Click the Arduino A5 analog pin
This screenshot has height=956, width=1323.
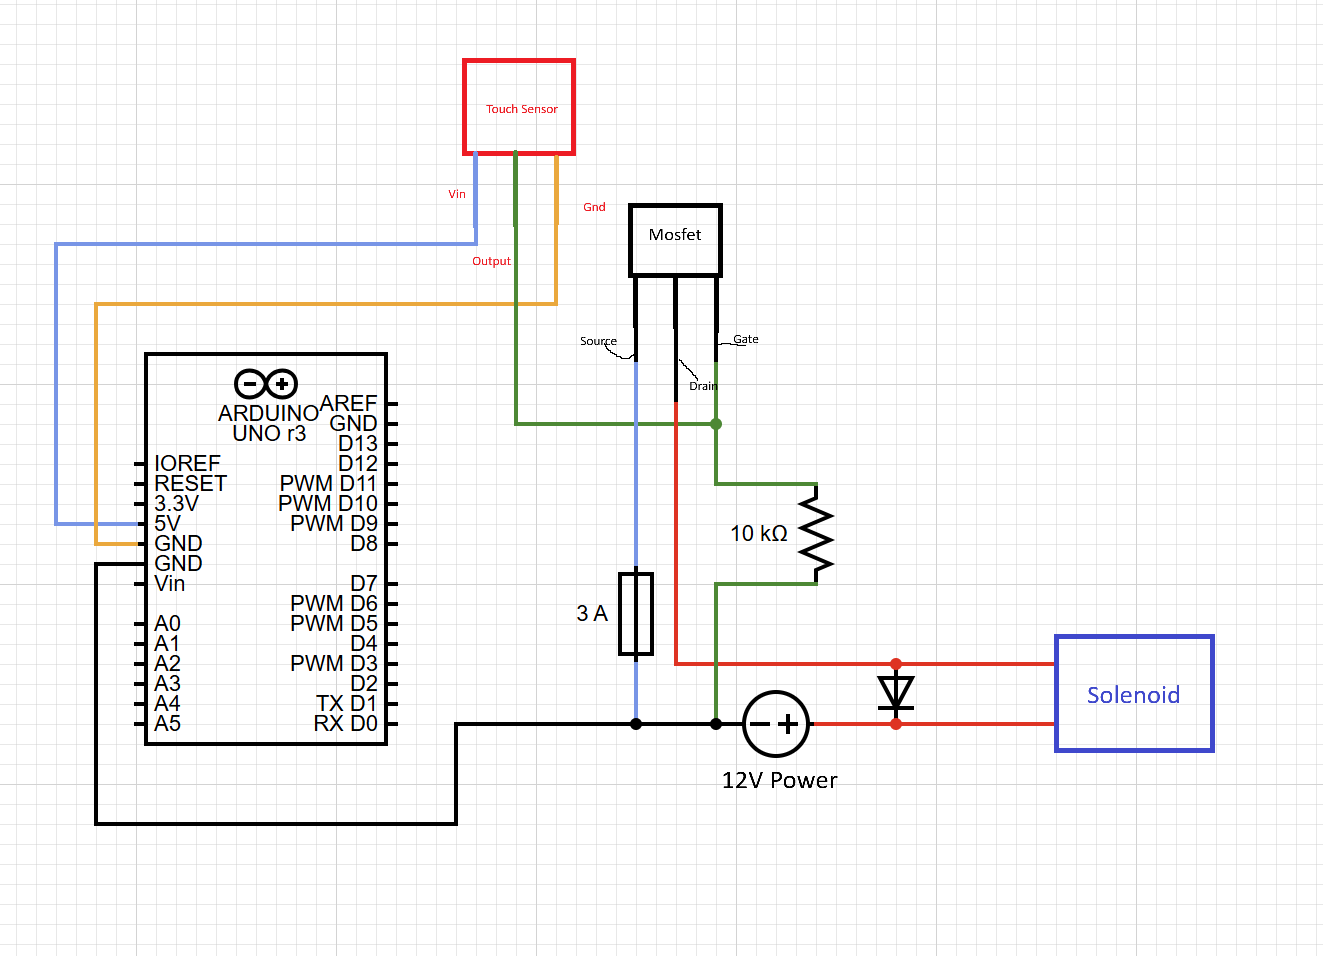pyautogui.click(x=167, y=723)
